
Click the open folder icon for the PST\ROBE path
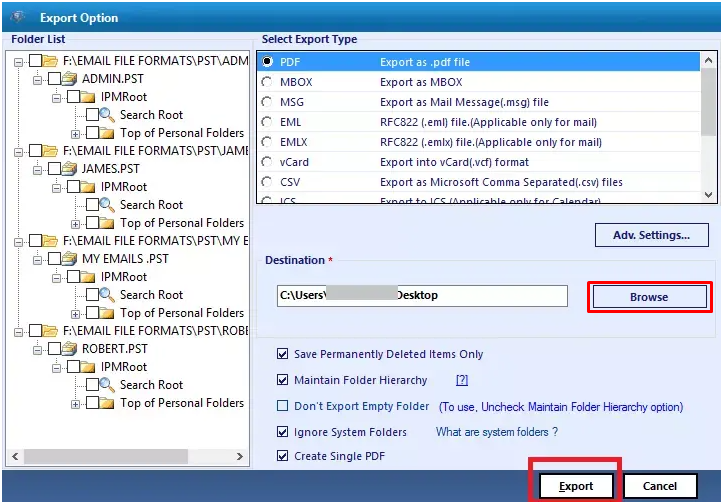(50, 331)
